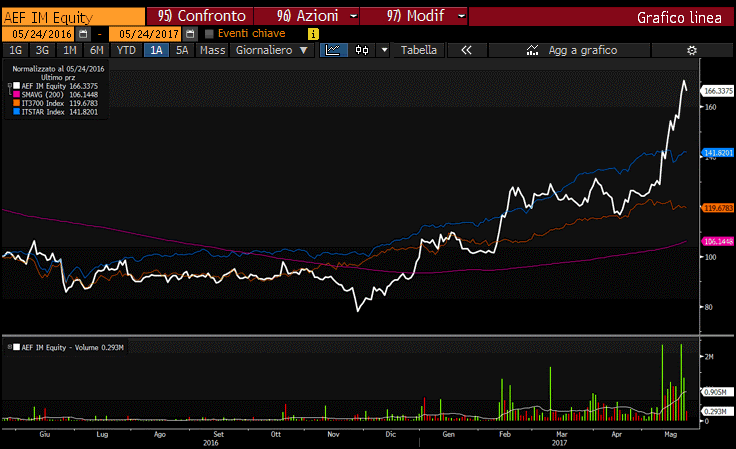Open the start date calendar picker
The image size is (736, 449).
pyautogui.click(x=83, y=34)
